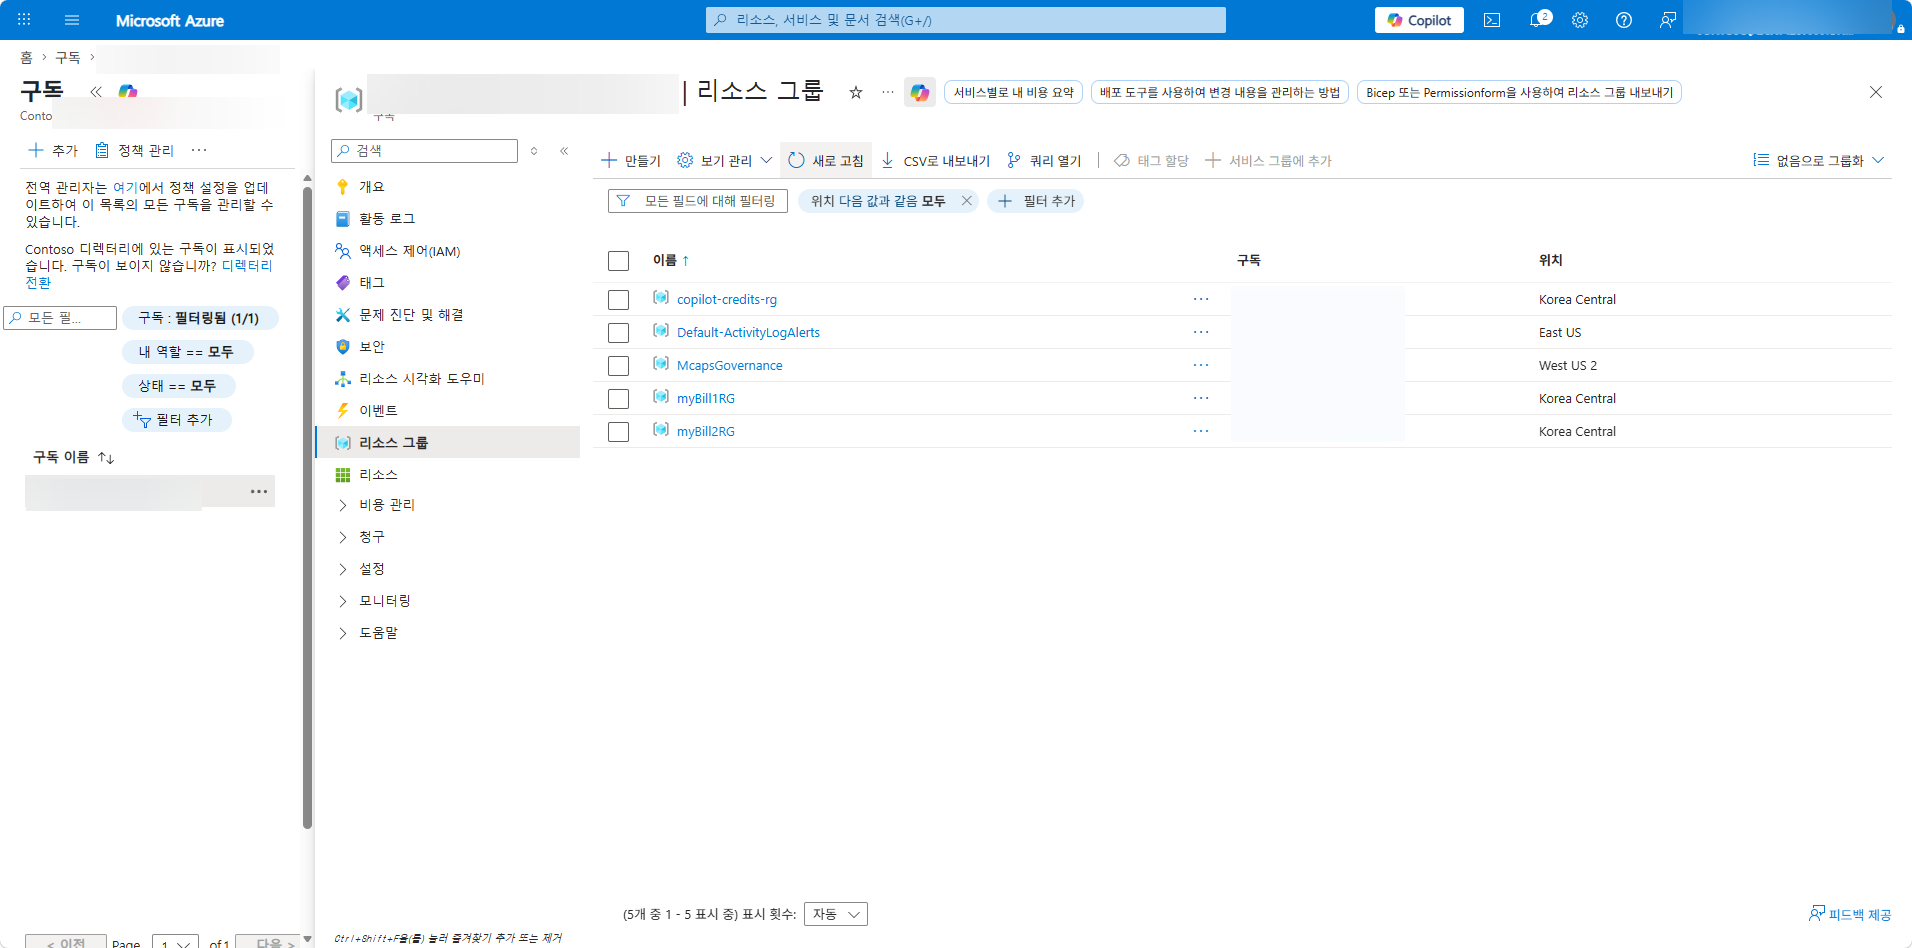Open the myBill2RG link
The height and width of the screenshot is (948, 1912).
[x=706, y=432]
